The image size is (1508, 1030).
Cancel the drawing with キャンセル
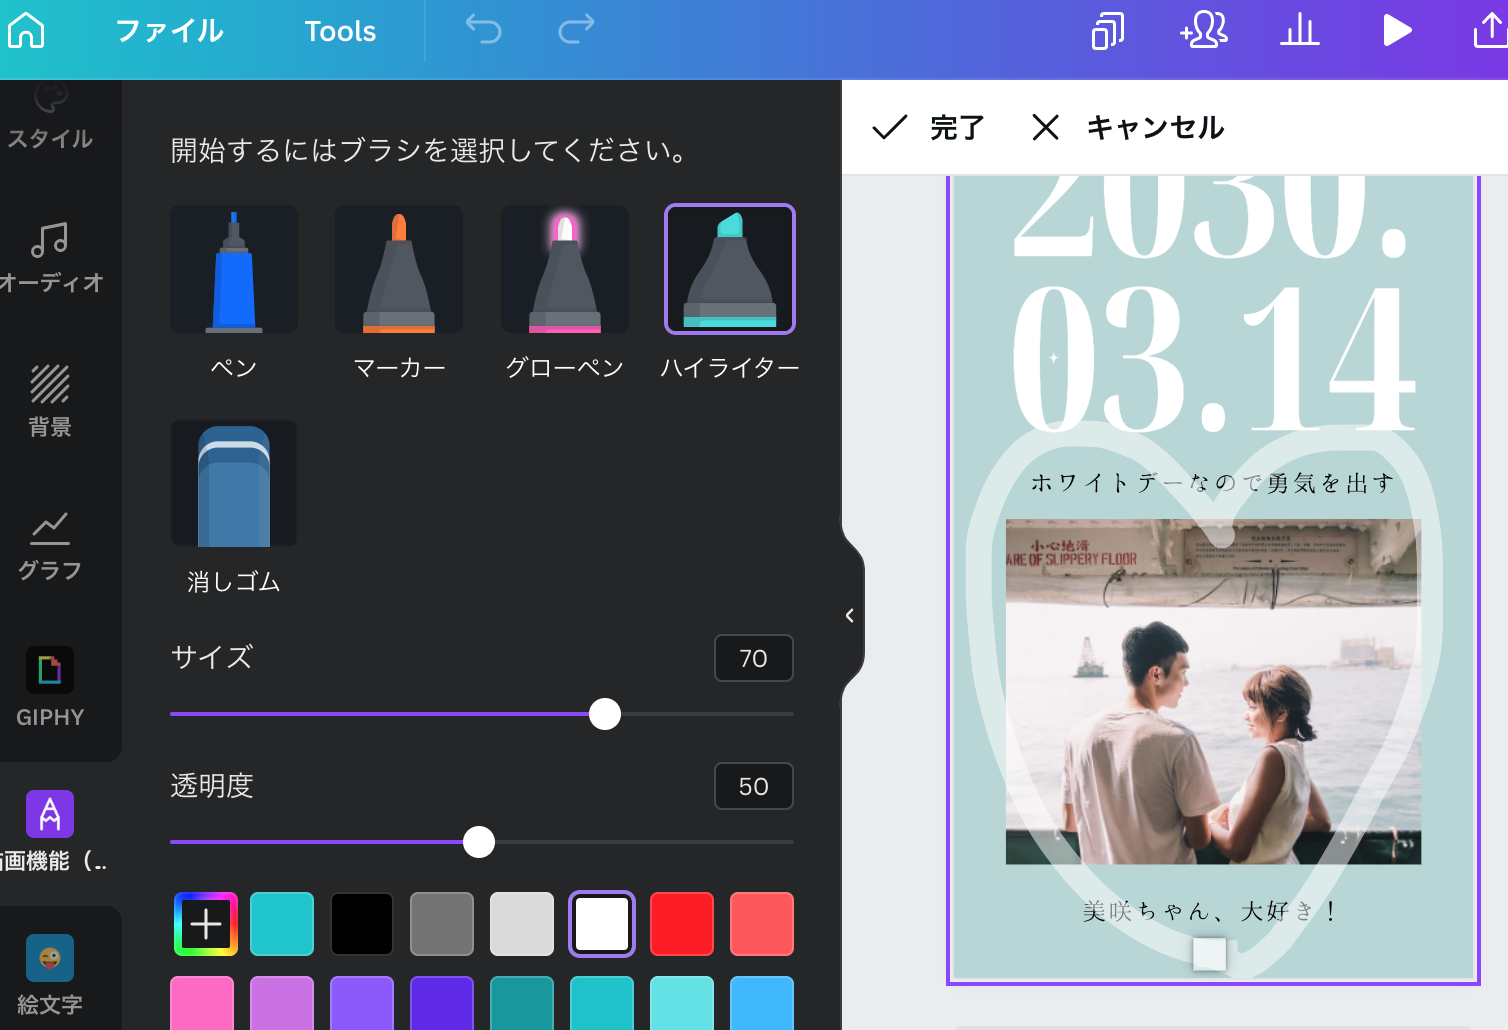pyautogui.click(x=1128, y=127)
